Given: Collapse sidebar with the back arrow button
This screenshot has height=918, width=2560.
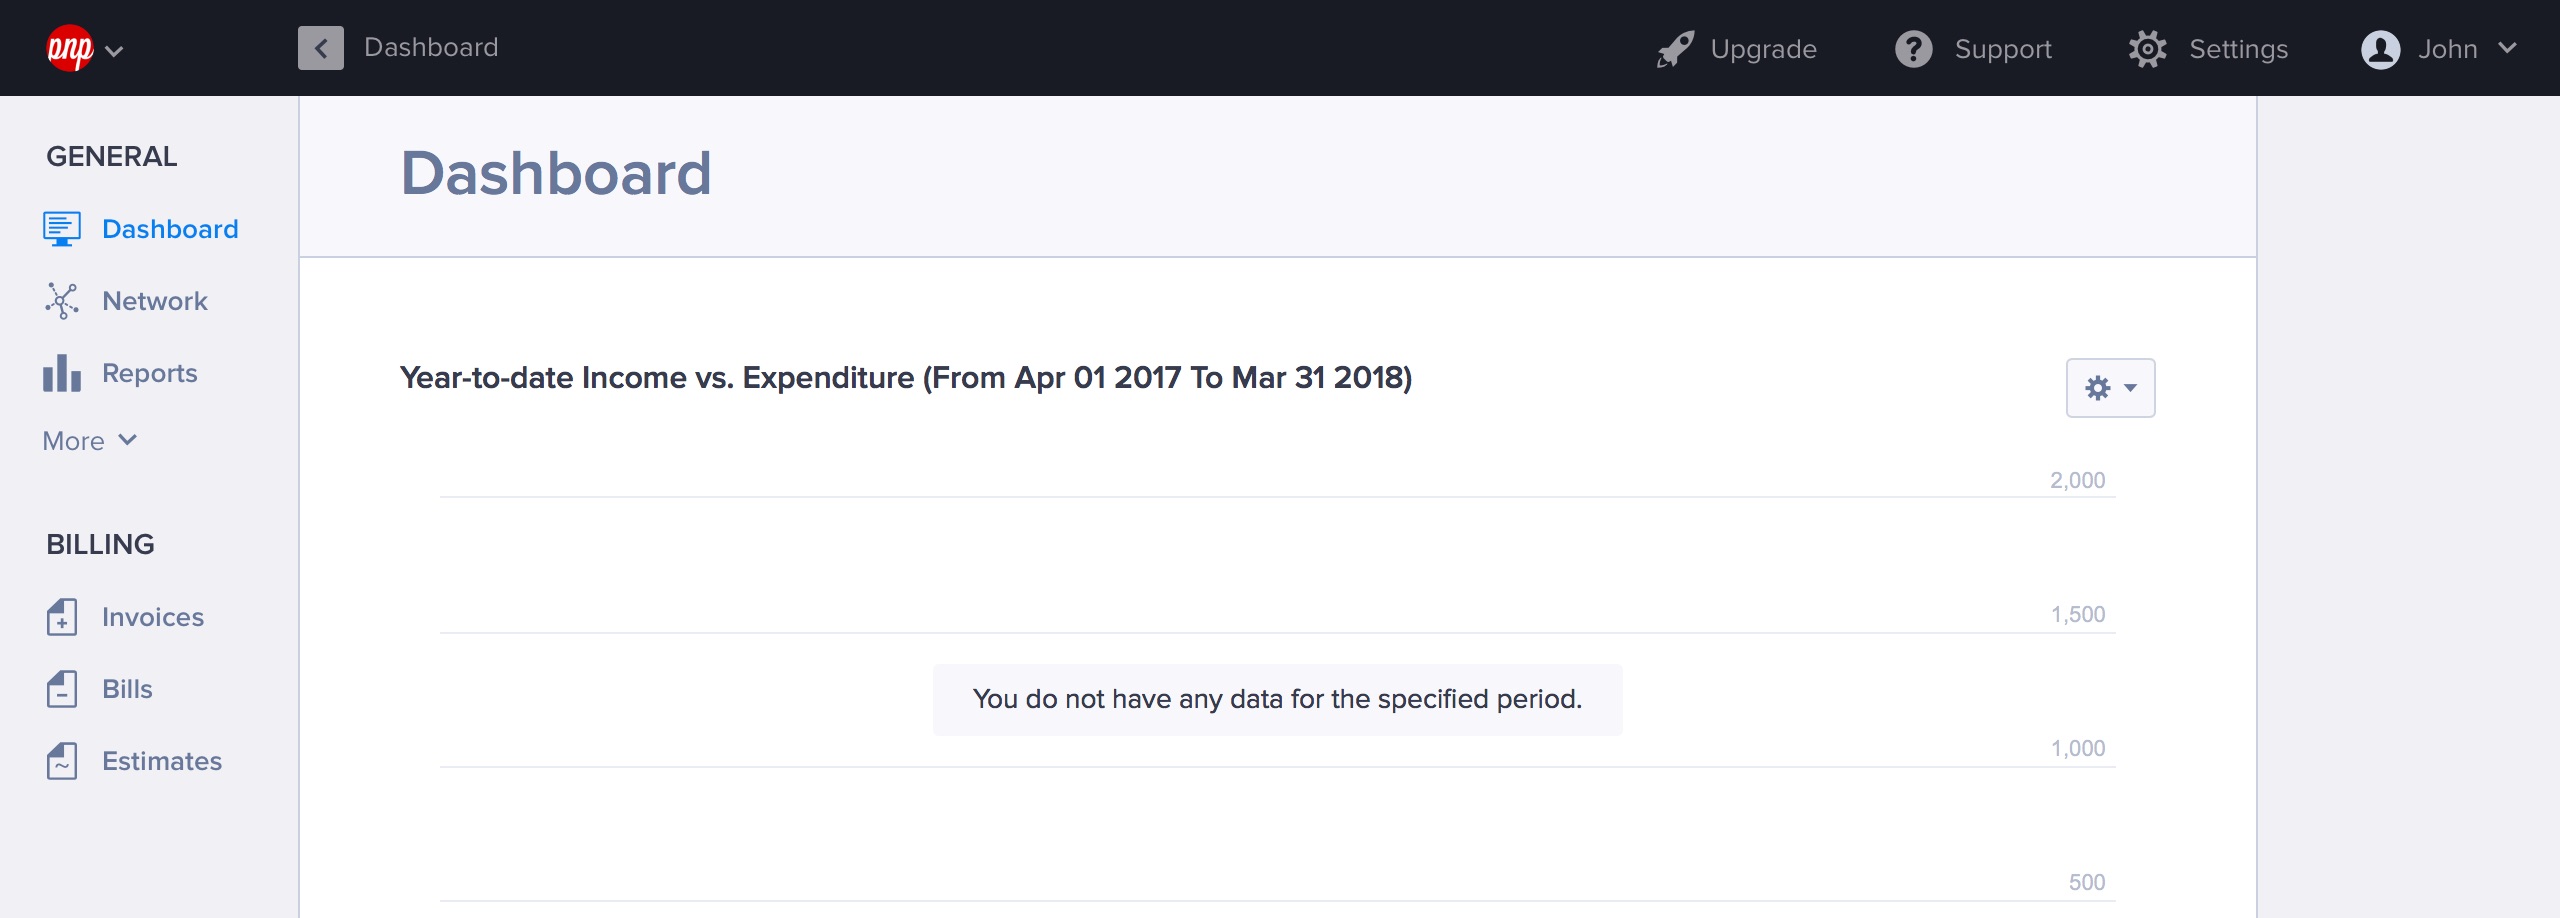Looking at the screenshot, I should pyautogui.click(x=321, y=48).
